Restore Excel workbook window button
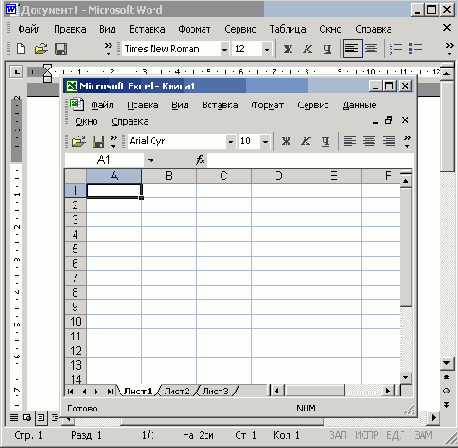The image size is (458, 448). coord(389,120)
